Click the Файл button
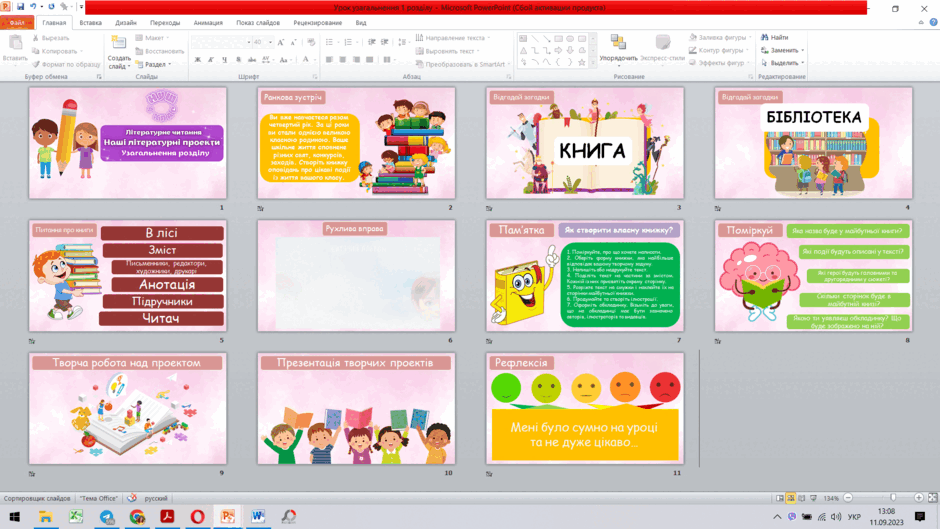940x529 pixels. (17, 23)
